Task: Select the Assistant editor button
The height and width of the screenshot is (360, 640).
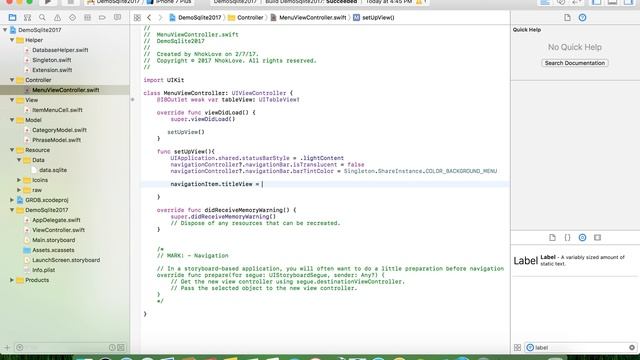Action: (x=561, y=2)
